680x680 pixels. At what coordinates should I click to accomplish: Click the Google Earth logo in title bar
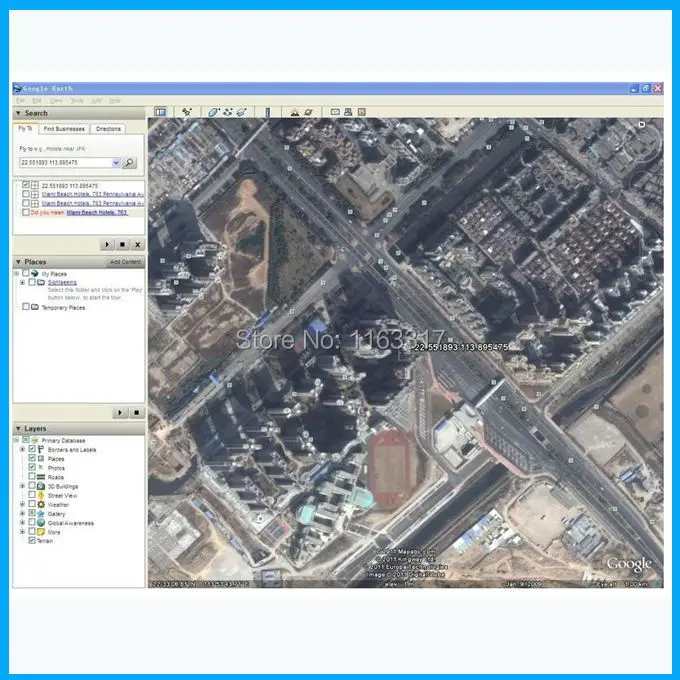pos(17,88)
